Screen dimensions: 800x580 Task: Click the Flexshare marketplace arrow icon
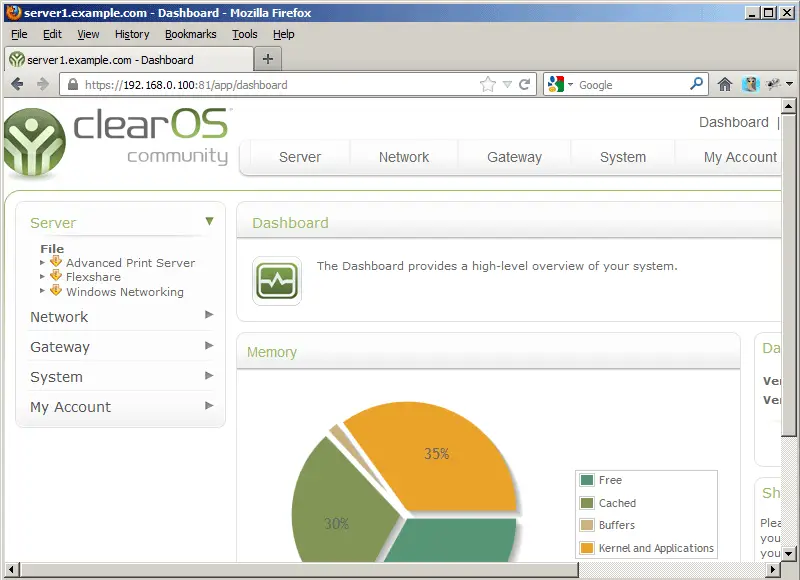pos(56,276)
